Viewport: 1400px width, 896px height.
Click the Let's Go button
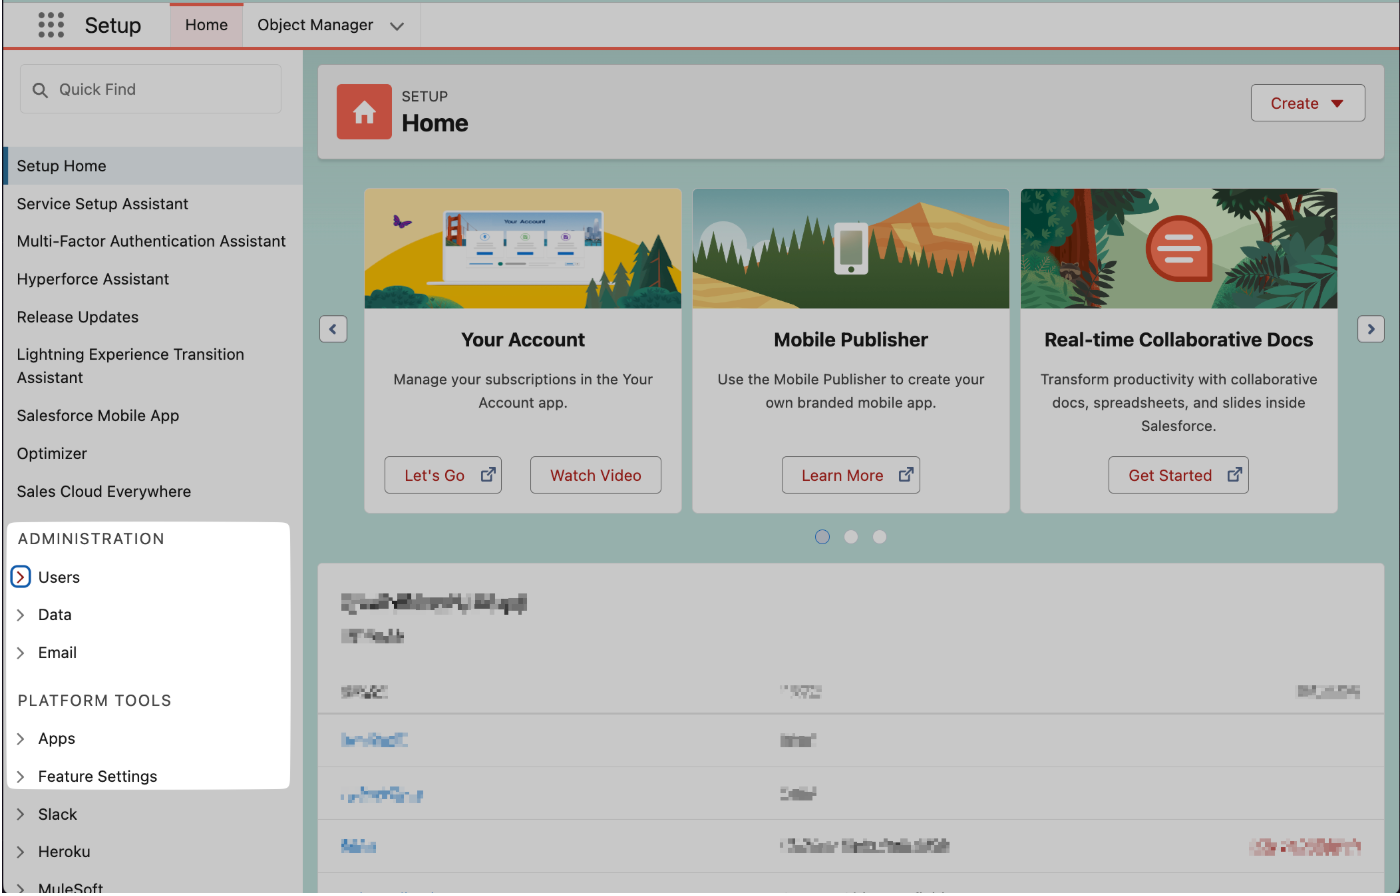(443, 475)
